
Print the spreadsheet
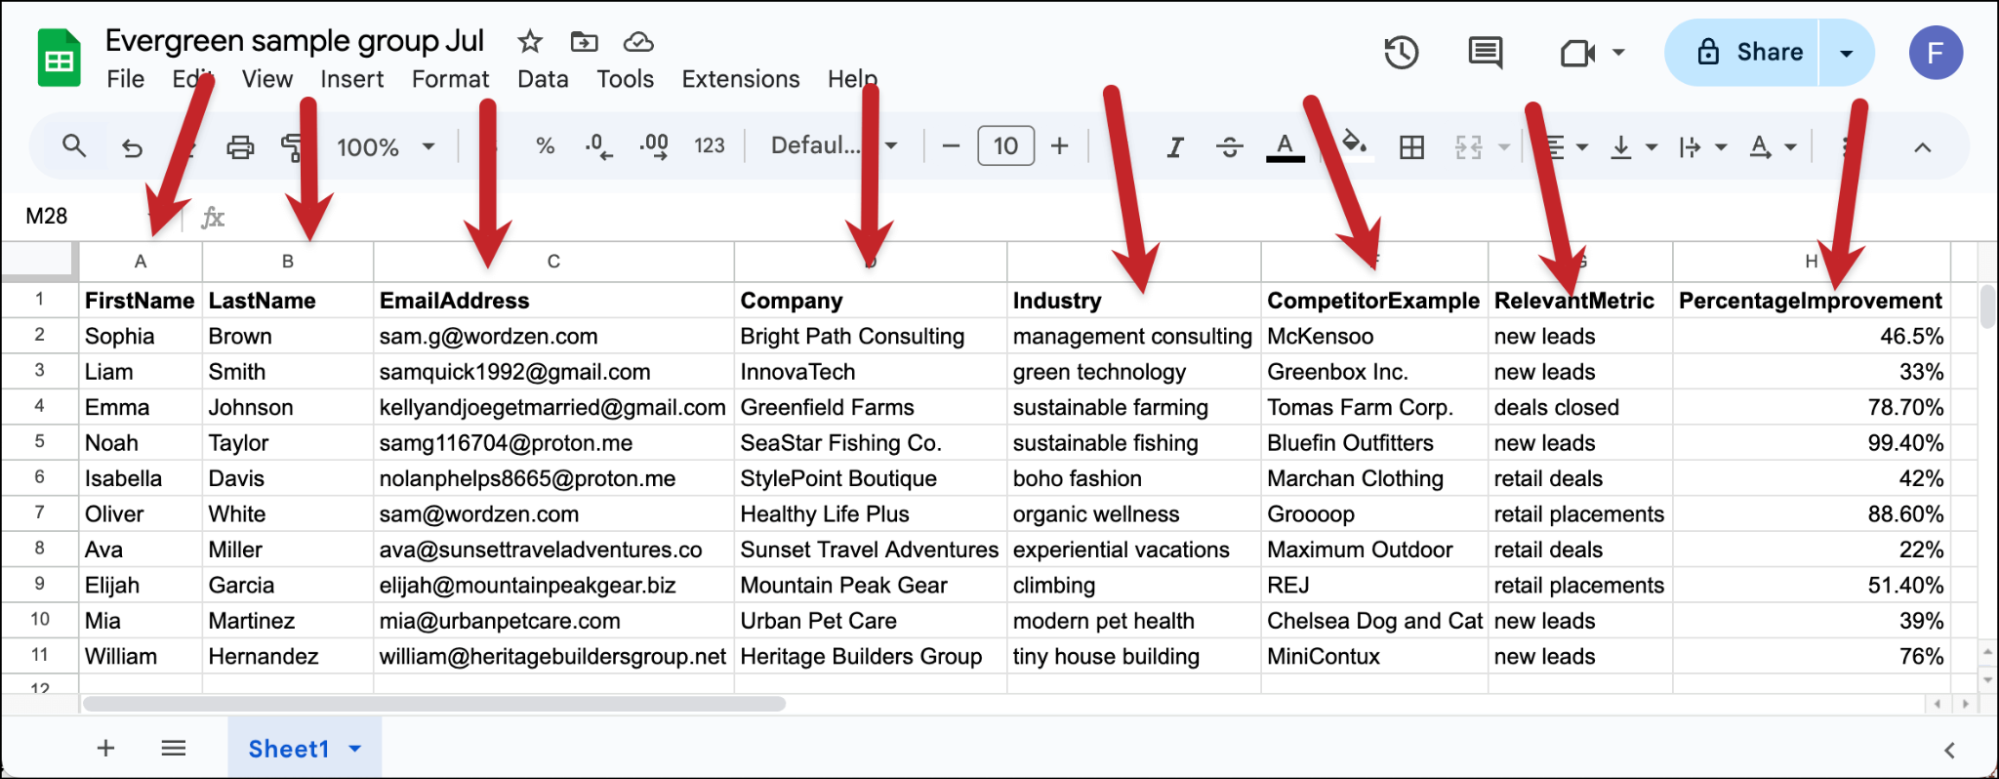(240, 147)
